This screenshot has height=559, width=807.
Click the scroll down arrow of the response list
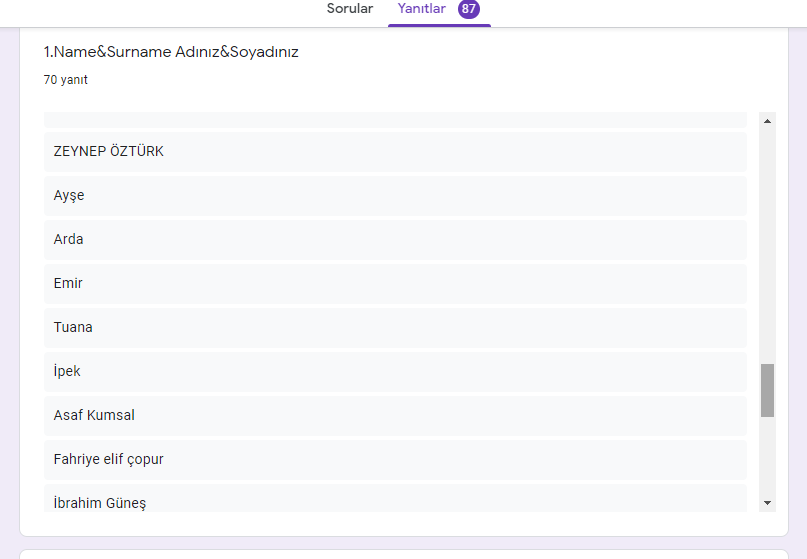pos(767,502)
